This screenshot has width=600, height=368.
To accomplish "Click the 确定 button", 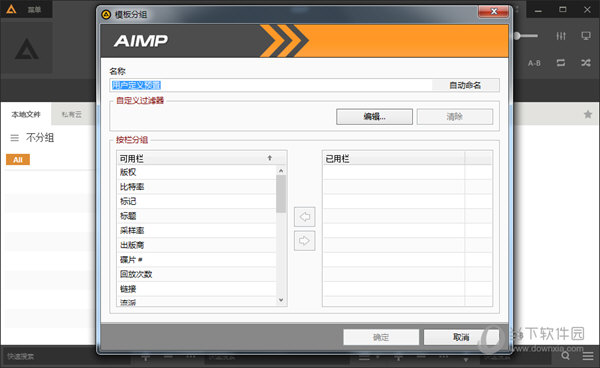I will coord(381,337).
